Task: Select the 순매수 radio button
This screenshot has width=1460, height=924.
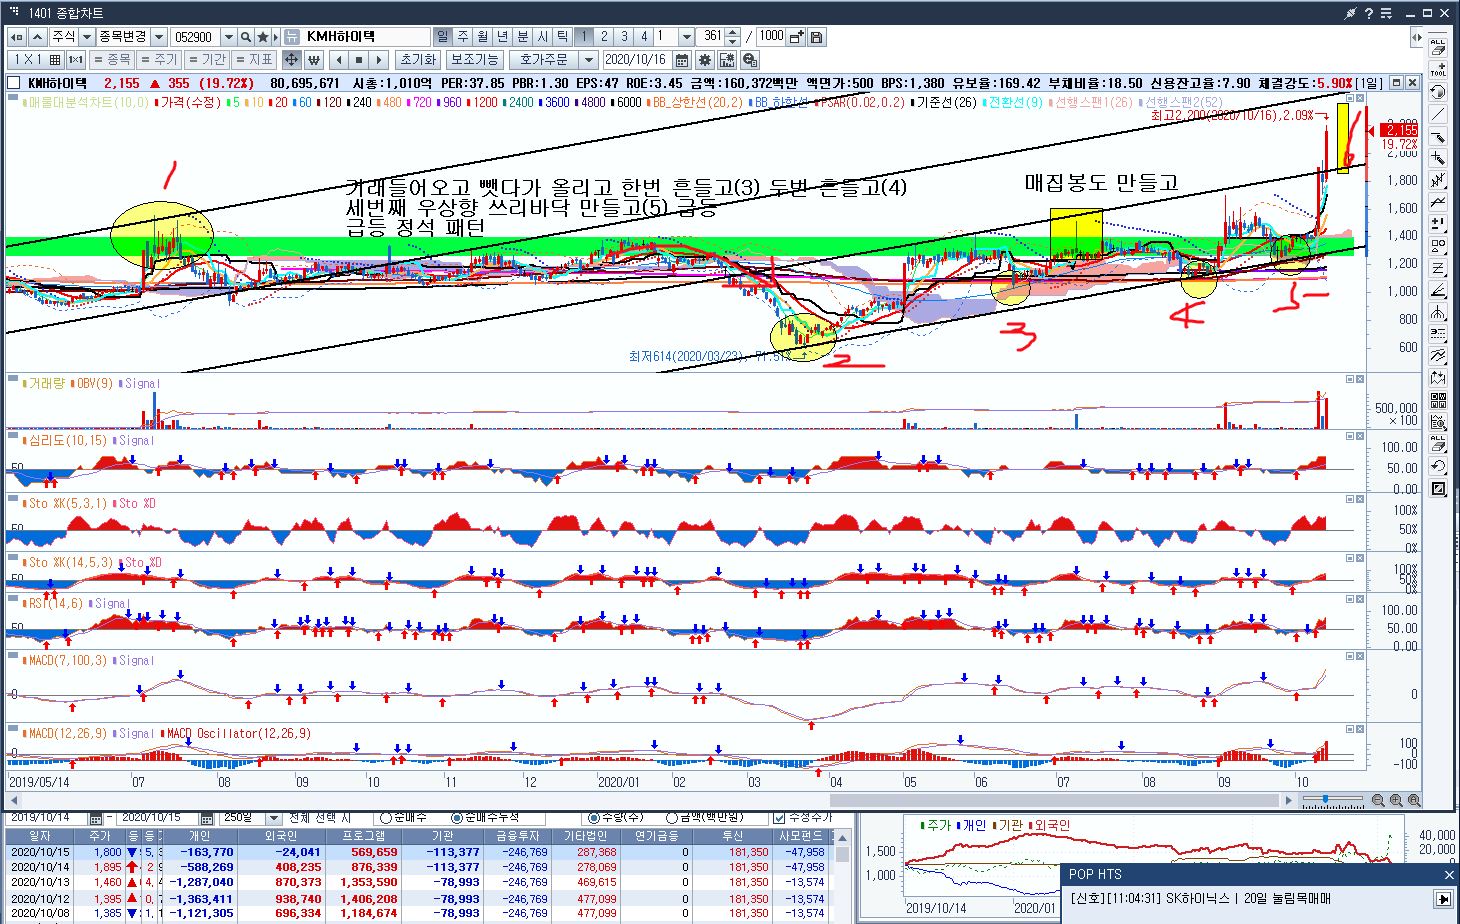Action: 386,818
